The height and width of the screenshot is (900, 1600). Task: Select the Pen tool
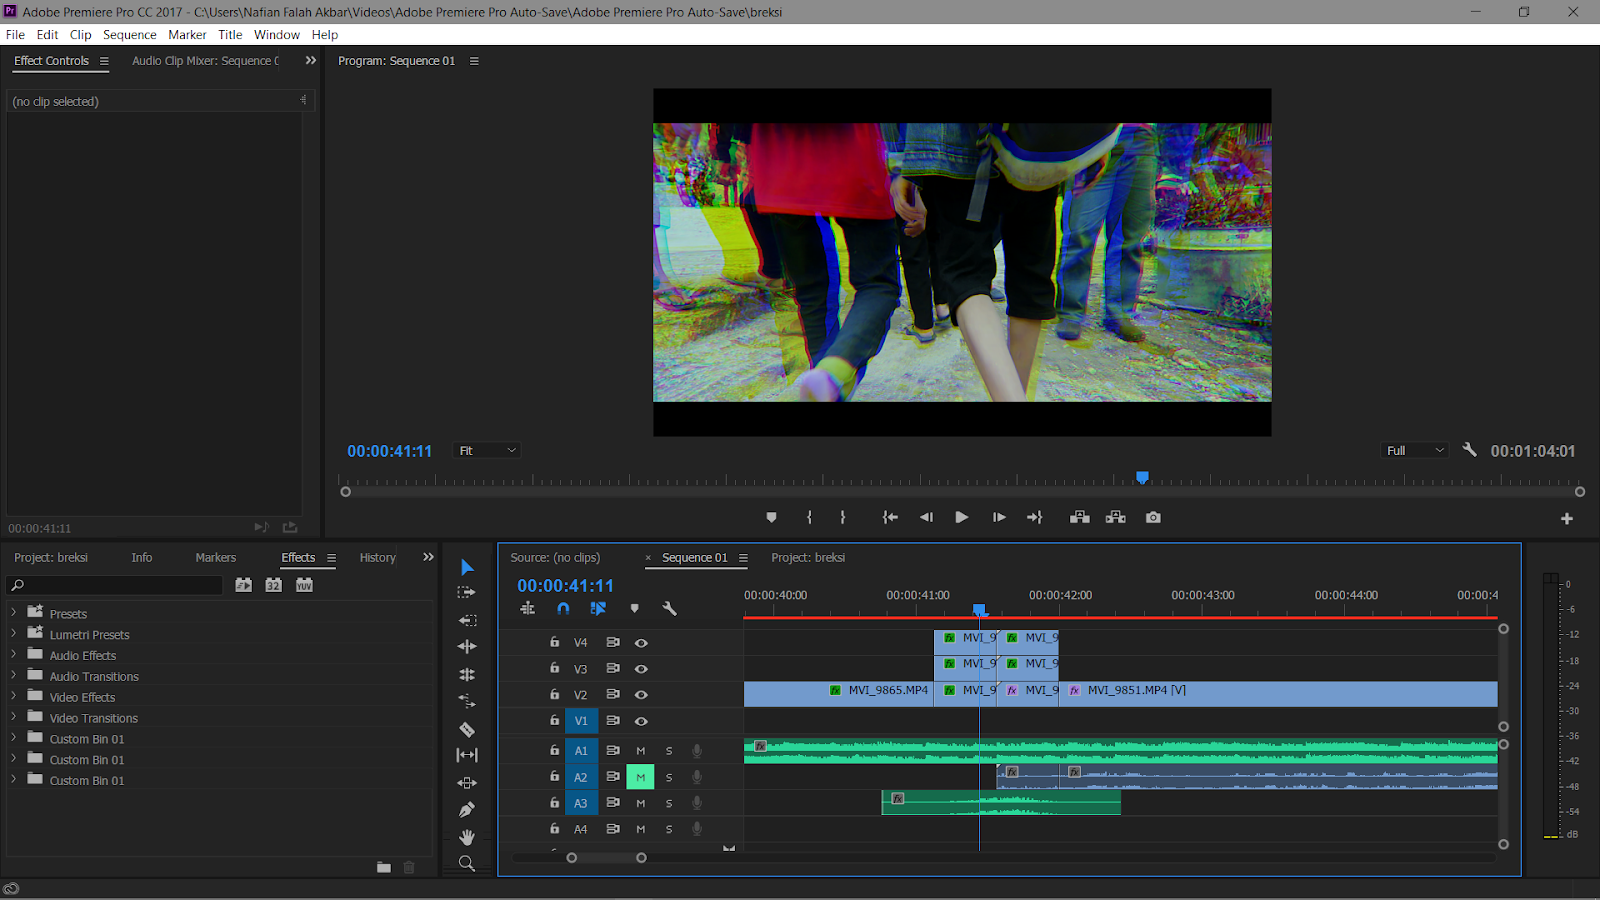466,810
